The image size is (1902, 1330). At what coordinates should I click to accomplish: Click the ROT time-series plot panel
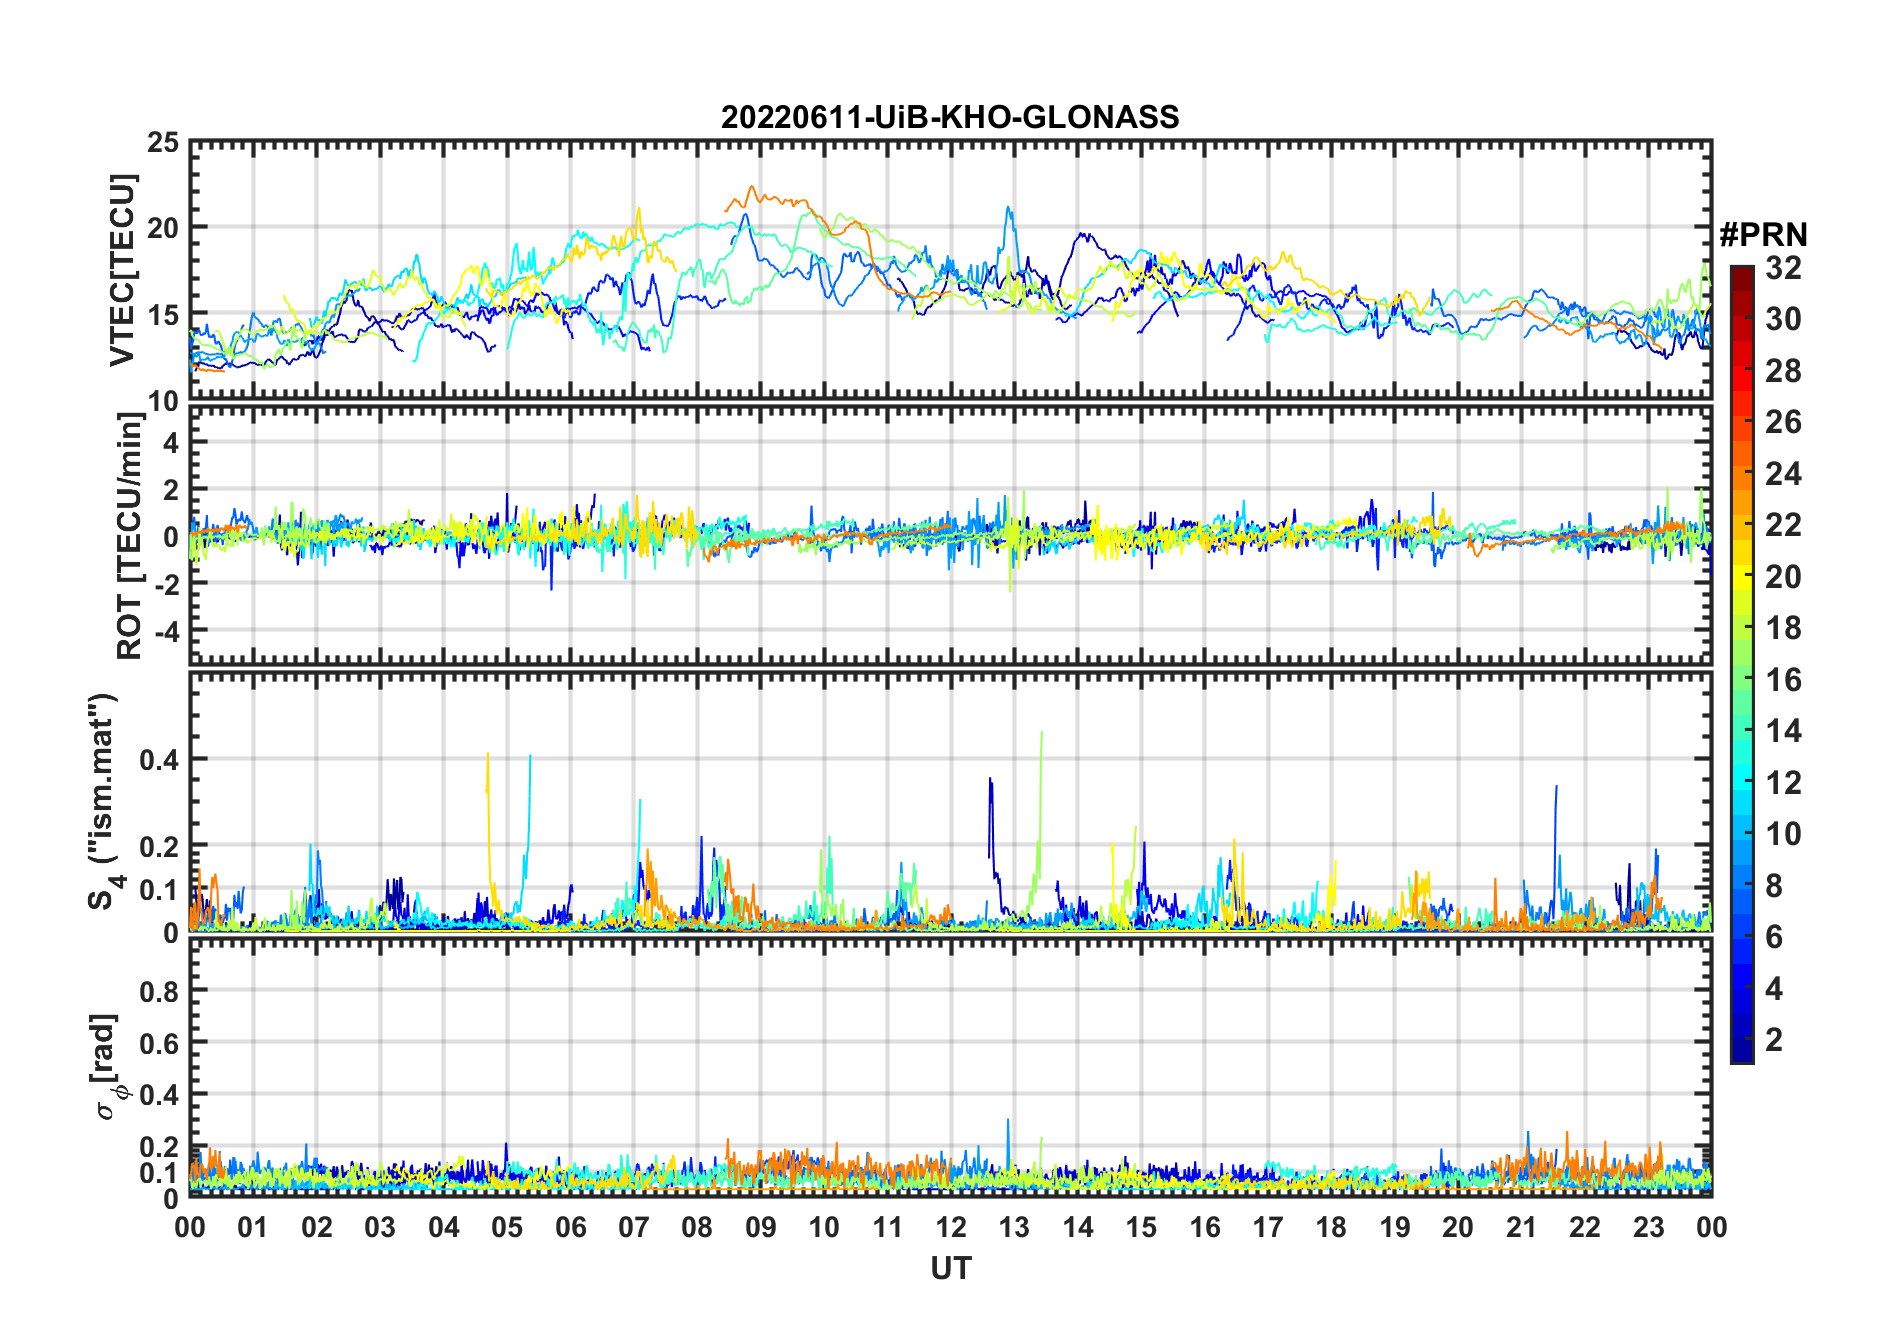tap(950, 535)
